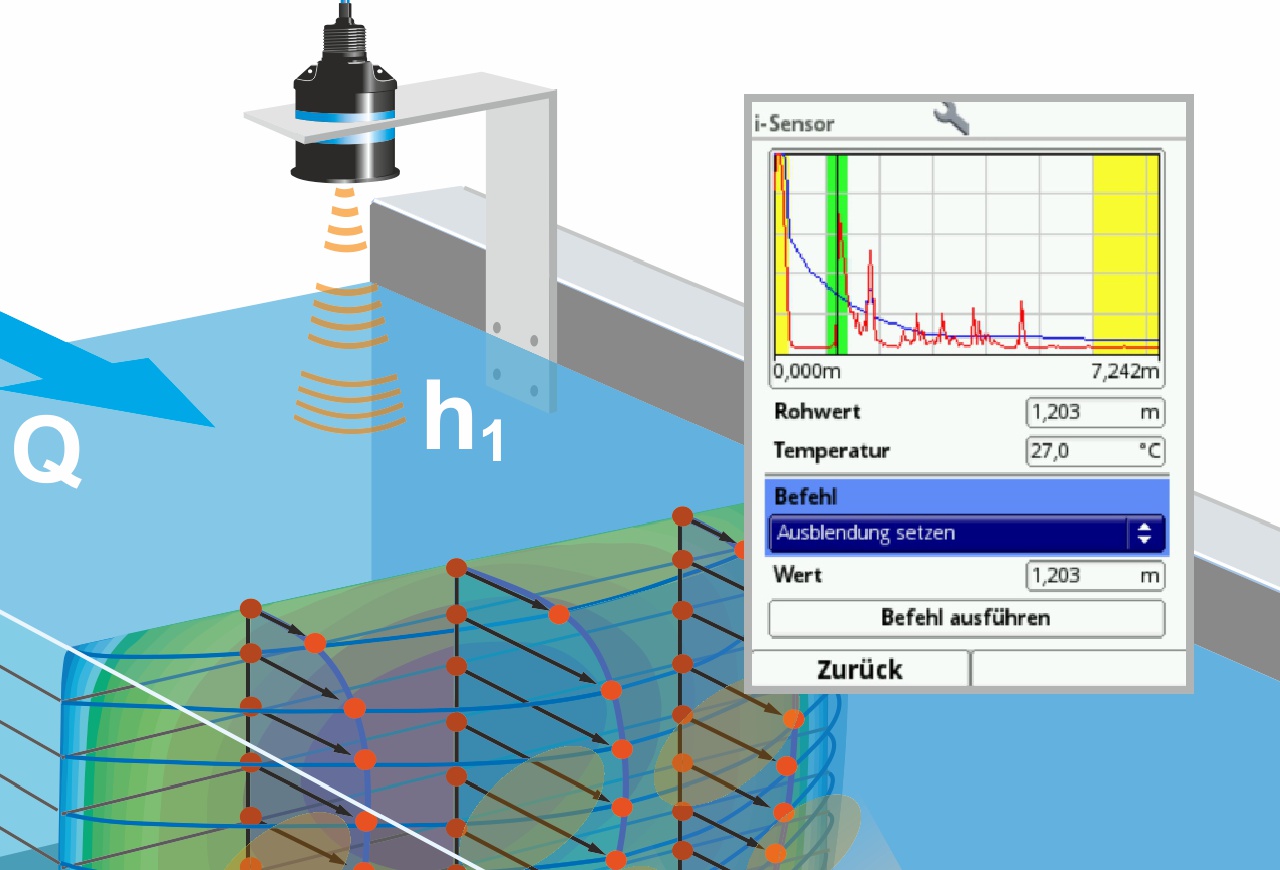
Task: Click the 7,242m axis label
Action: (x=1125, y=372)
